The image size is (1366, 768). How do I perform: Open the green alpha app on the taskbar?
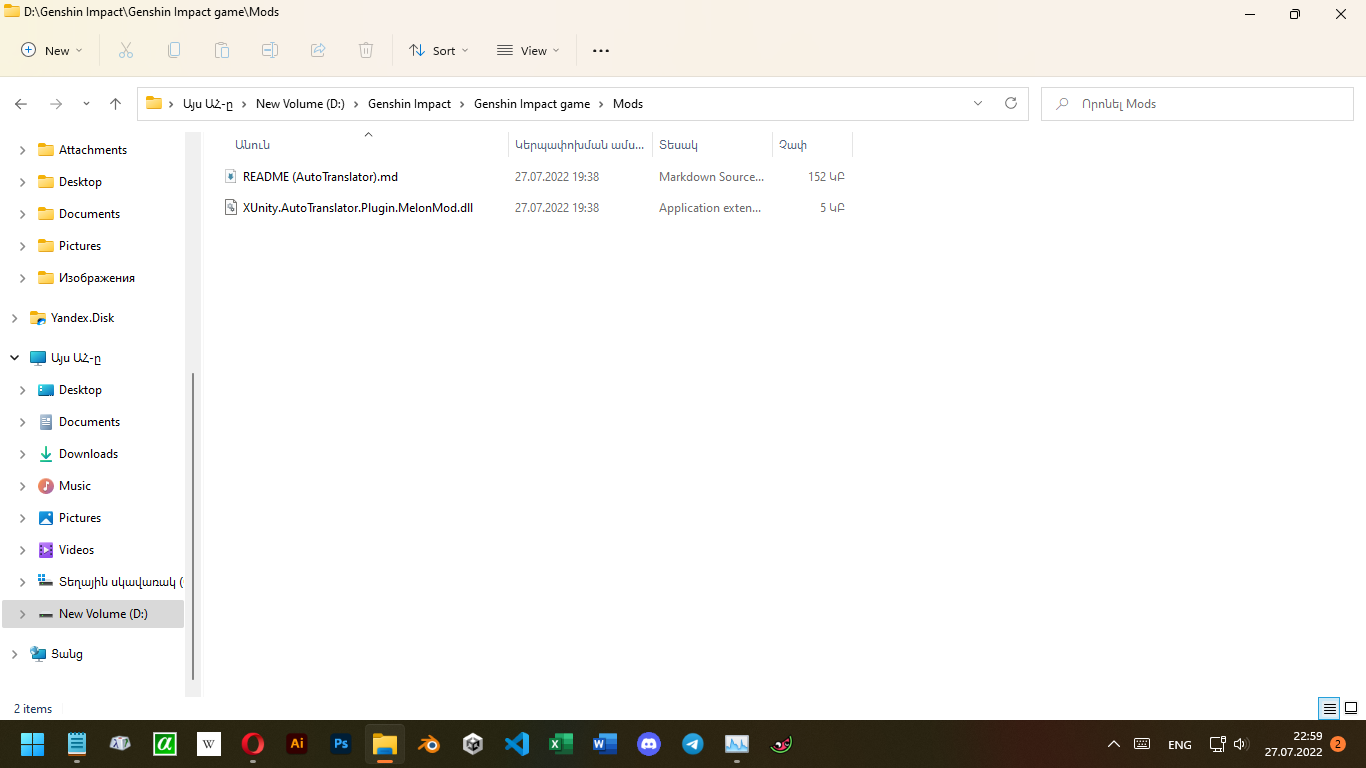point(165,744)
